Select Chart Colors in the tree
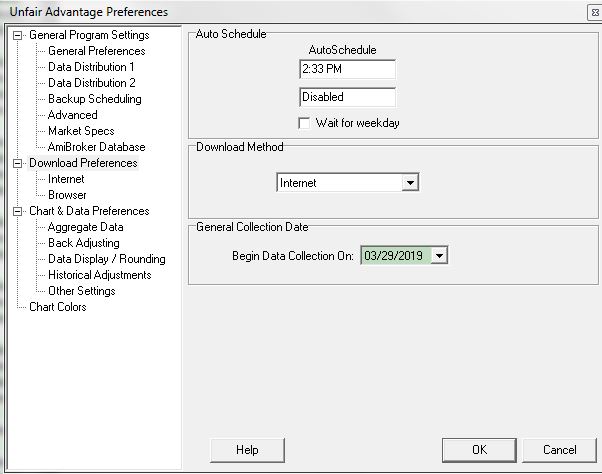This screenshot has height=474, width=602. (58, 307)
